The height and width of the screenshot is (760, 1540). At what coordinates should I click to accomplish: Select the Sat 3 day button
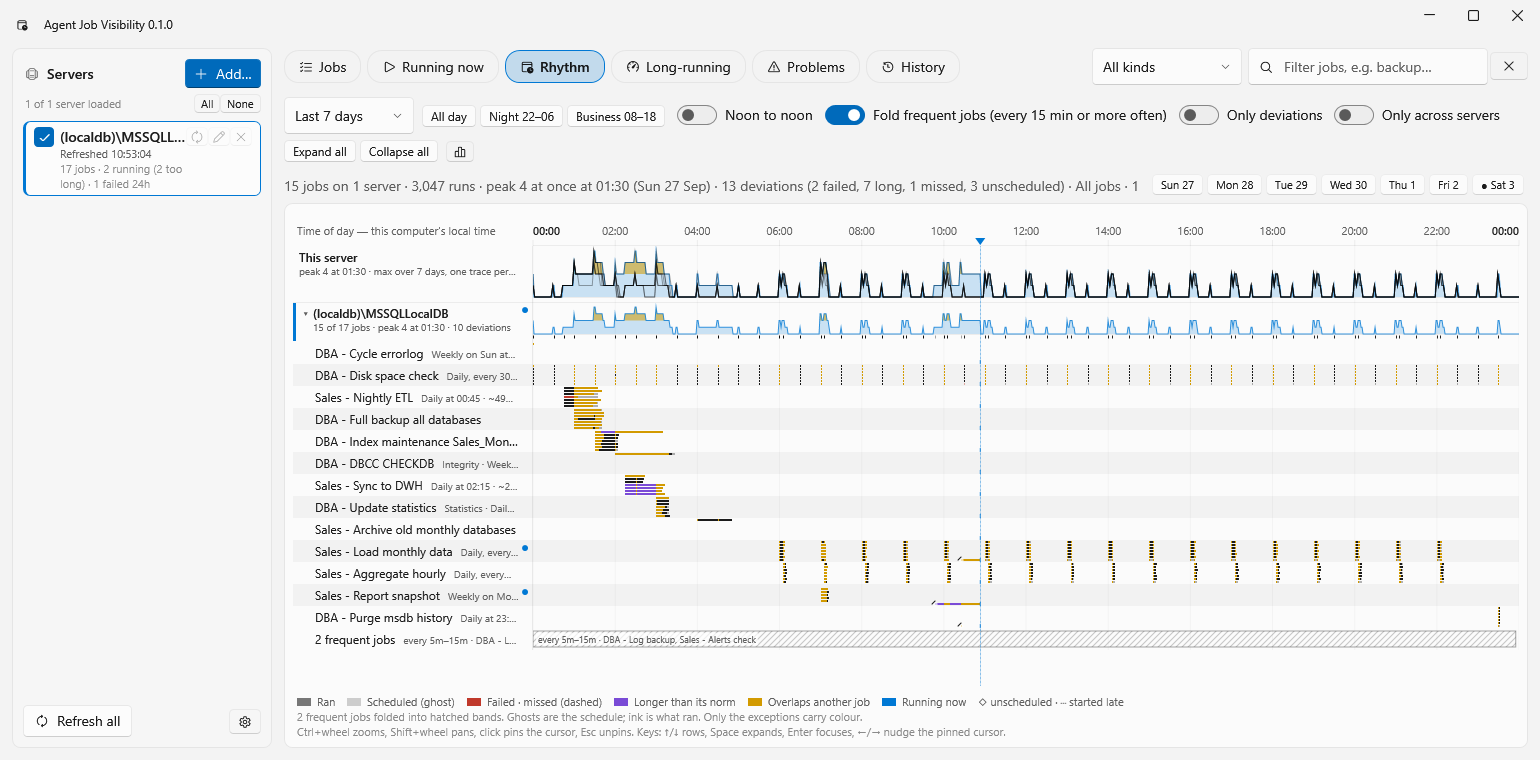point(1497,185)
